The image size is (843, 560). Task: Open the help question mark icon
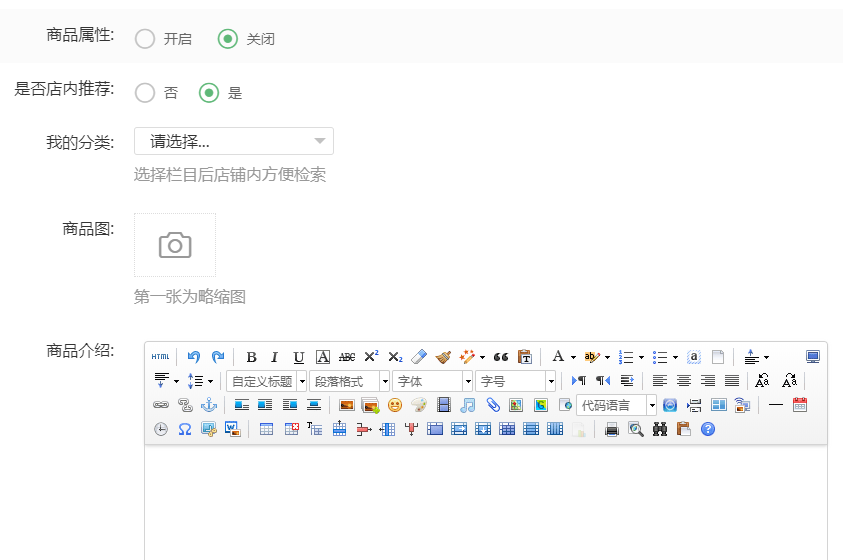click(x=708, y=429)
